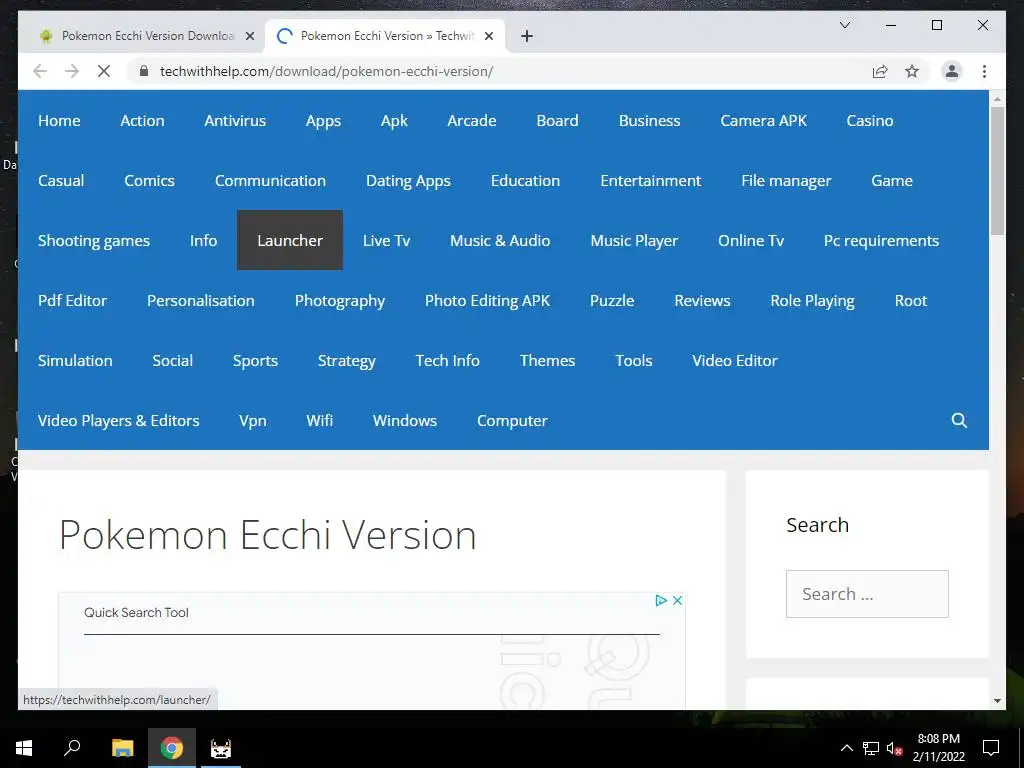Open the Windows notification center
Screen dimensions: 1024x768
coord(991,748)
